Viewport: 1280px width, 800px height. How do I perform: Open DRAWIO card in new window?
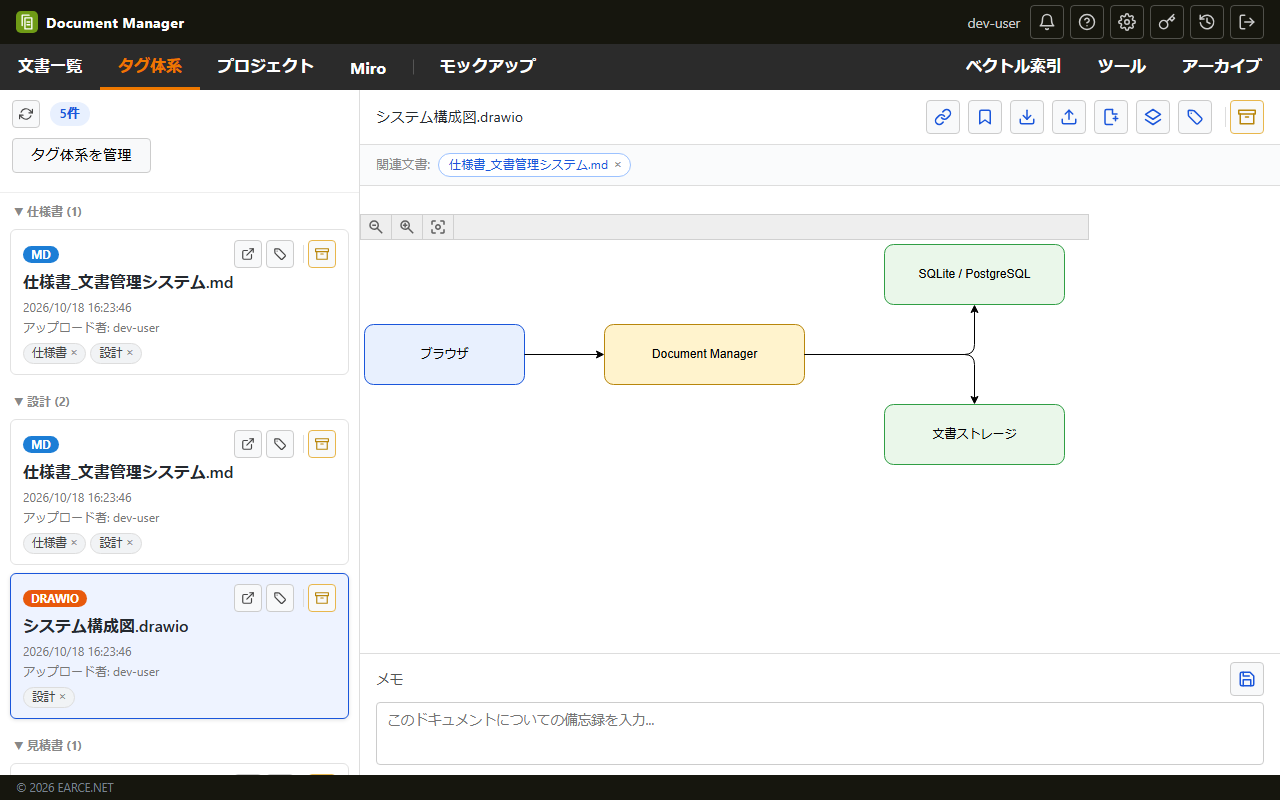[248, 598]
